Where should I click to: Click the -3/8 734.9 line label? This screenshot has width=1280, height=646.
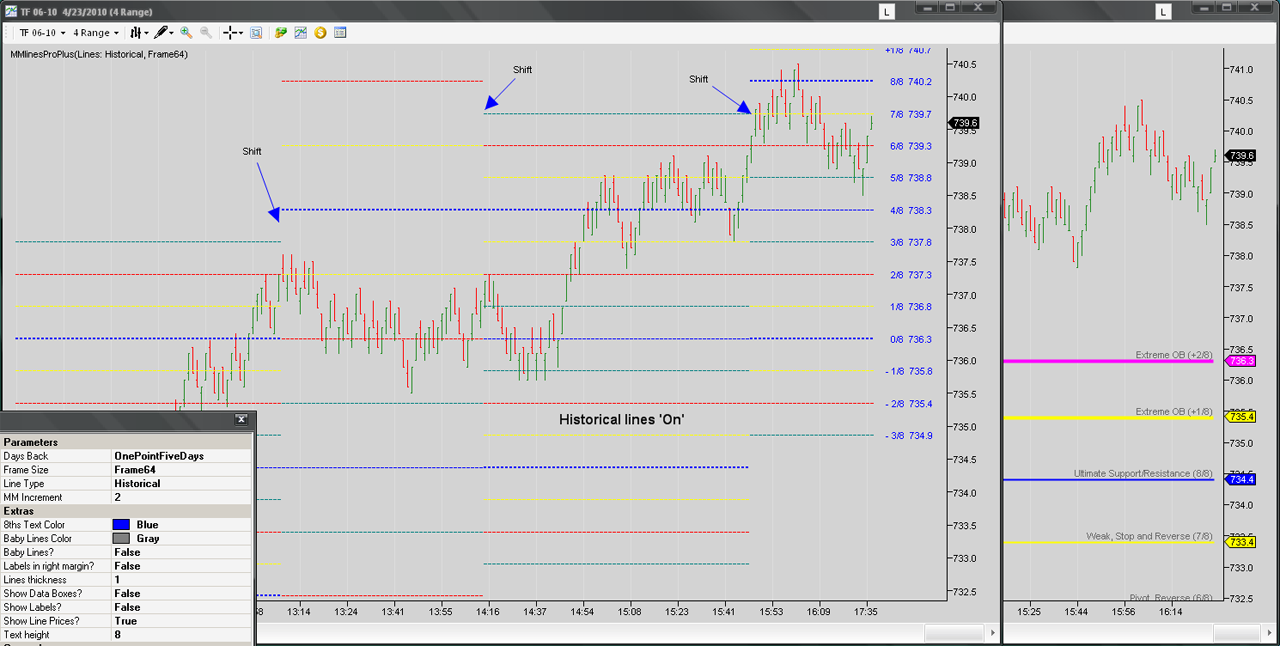point(909,436)
